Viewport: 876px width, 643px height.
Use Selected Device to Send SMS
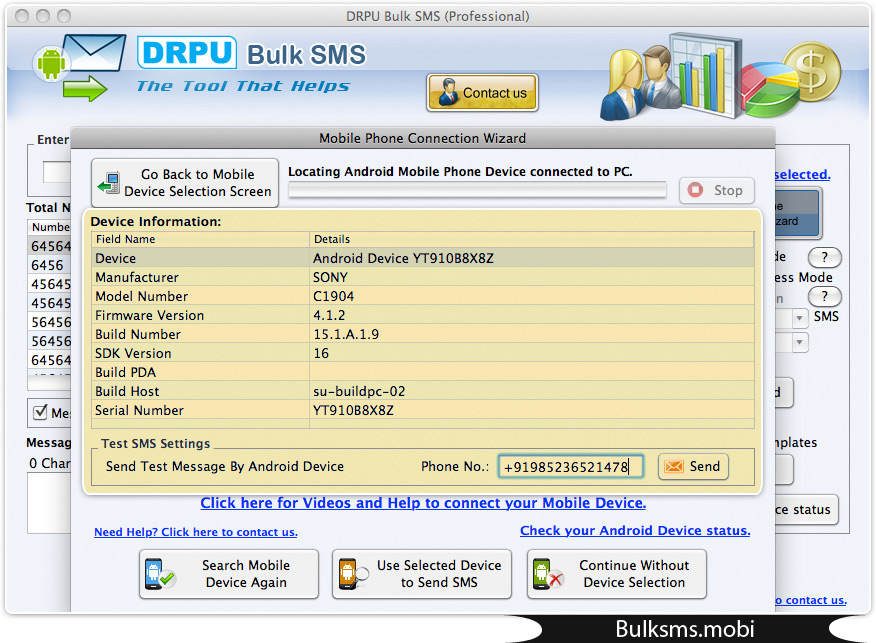coord(422,574)
